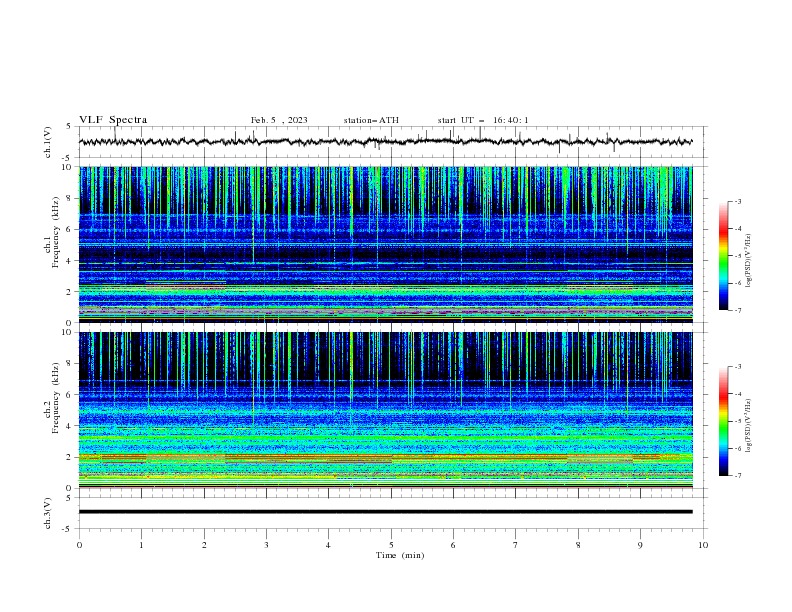This screenshot has width=792, height=612.
Task: Click the '9' tick on time axis
Action: pyautogui.click(x=640, y=545)
